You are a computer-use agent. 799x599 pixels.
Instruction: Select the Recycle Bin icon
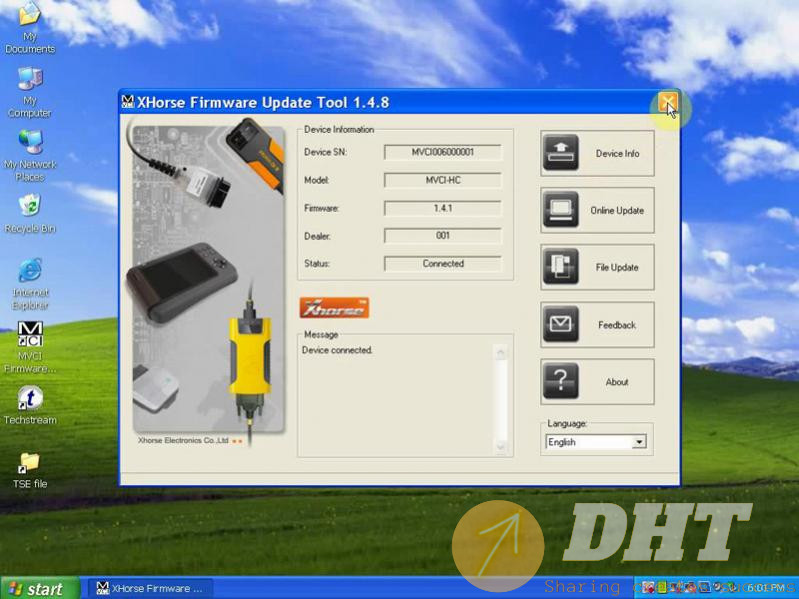pyautogui.click(x=30, y=214)
